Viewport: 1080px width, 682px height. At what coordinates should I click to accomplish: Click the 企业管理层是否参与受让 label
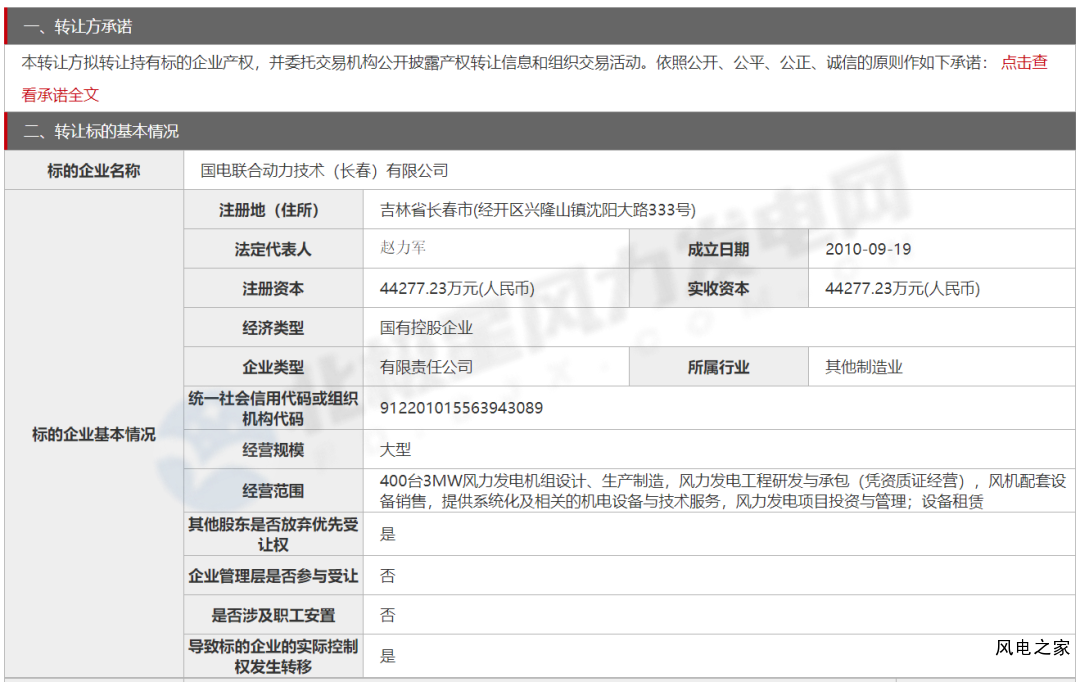coord(273,576)
